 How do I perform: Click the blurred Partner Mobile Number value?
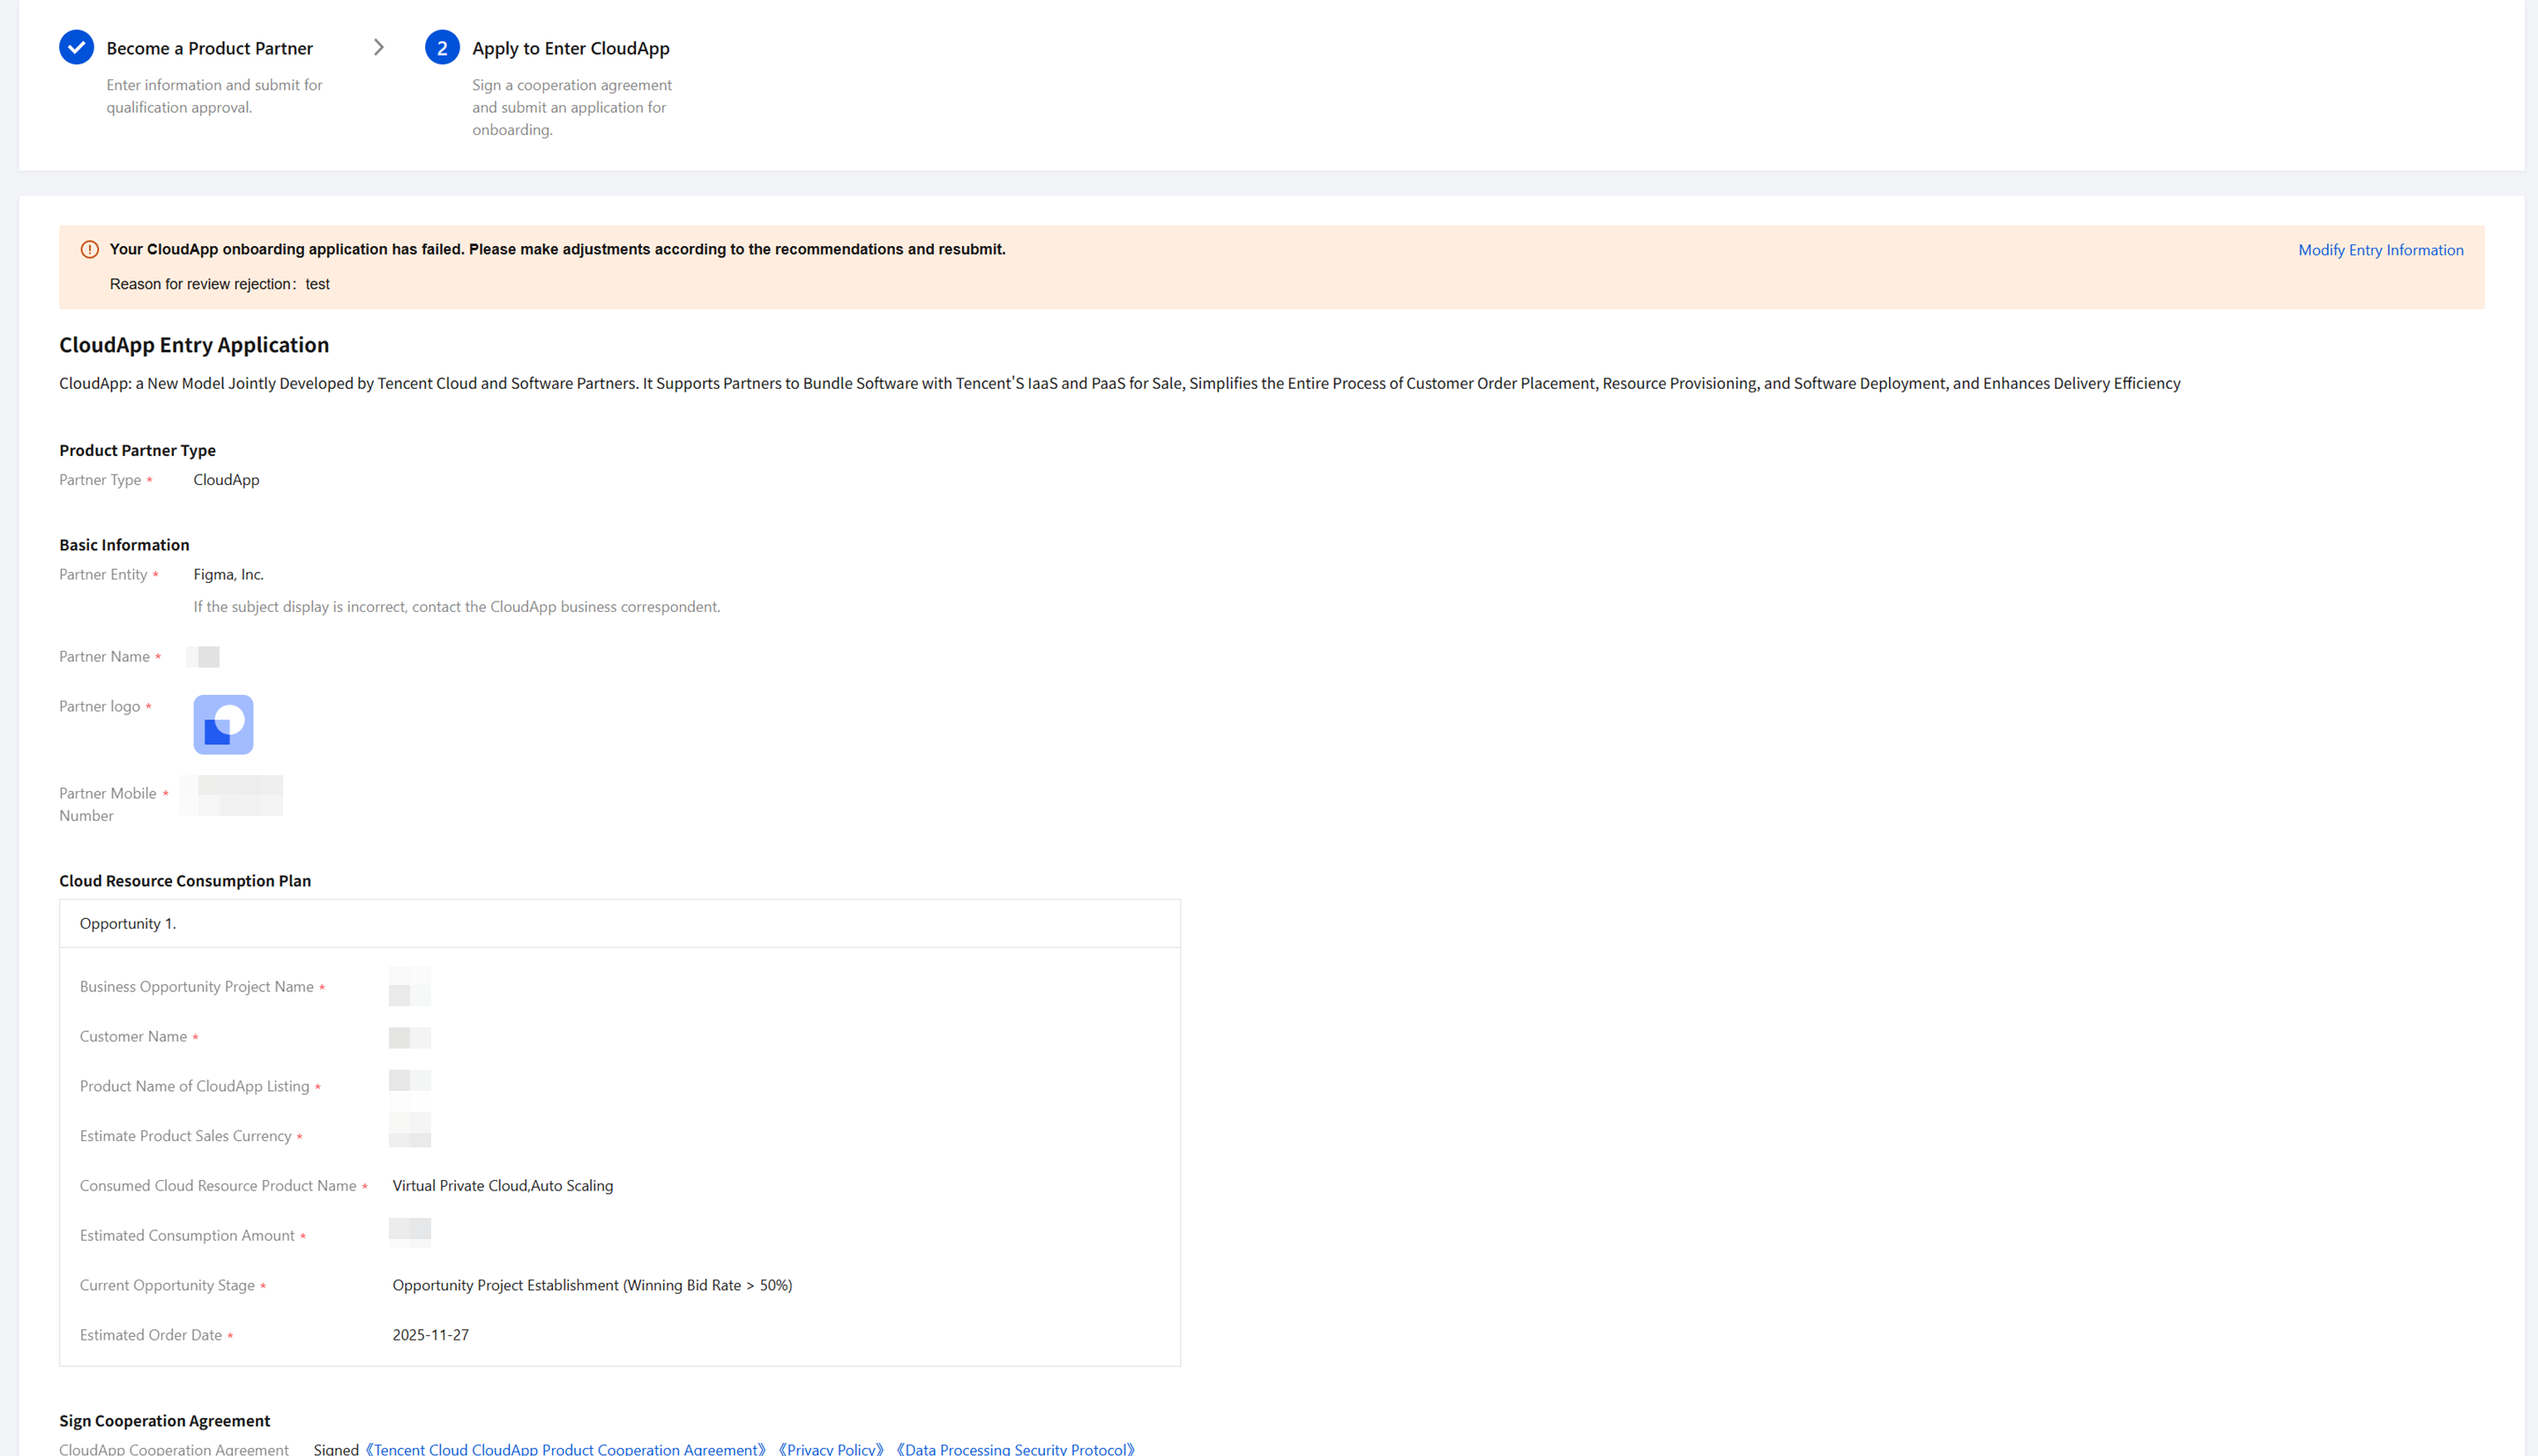(233, 795)
